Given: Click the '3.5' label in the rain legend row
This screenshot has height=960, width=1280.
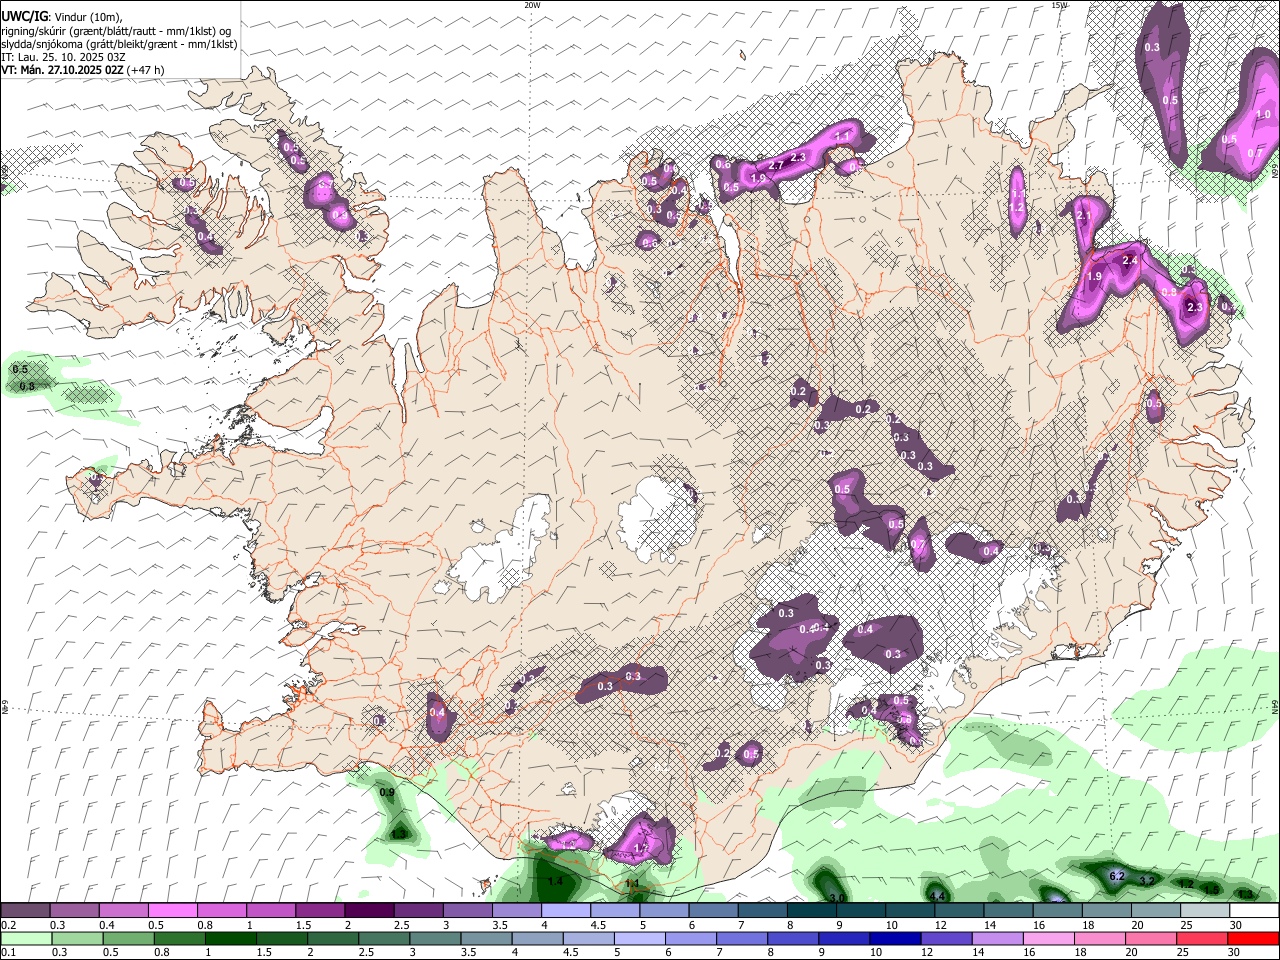Looking at the screenshot, I should [466, 953].
